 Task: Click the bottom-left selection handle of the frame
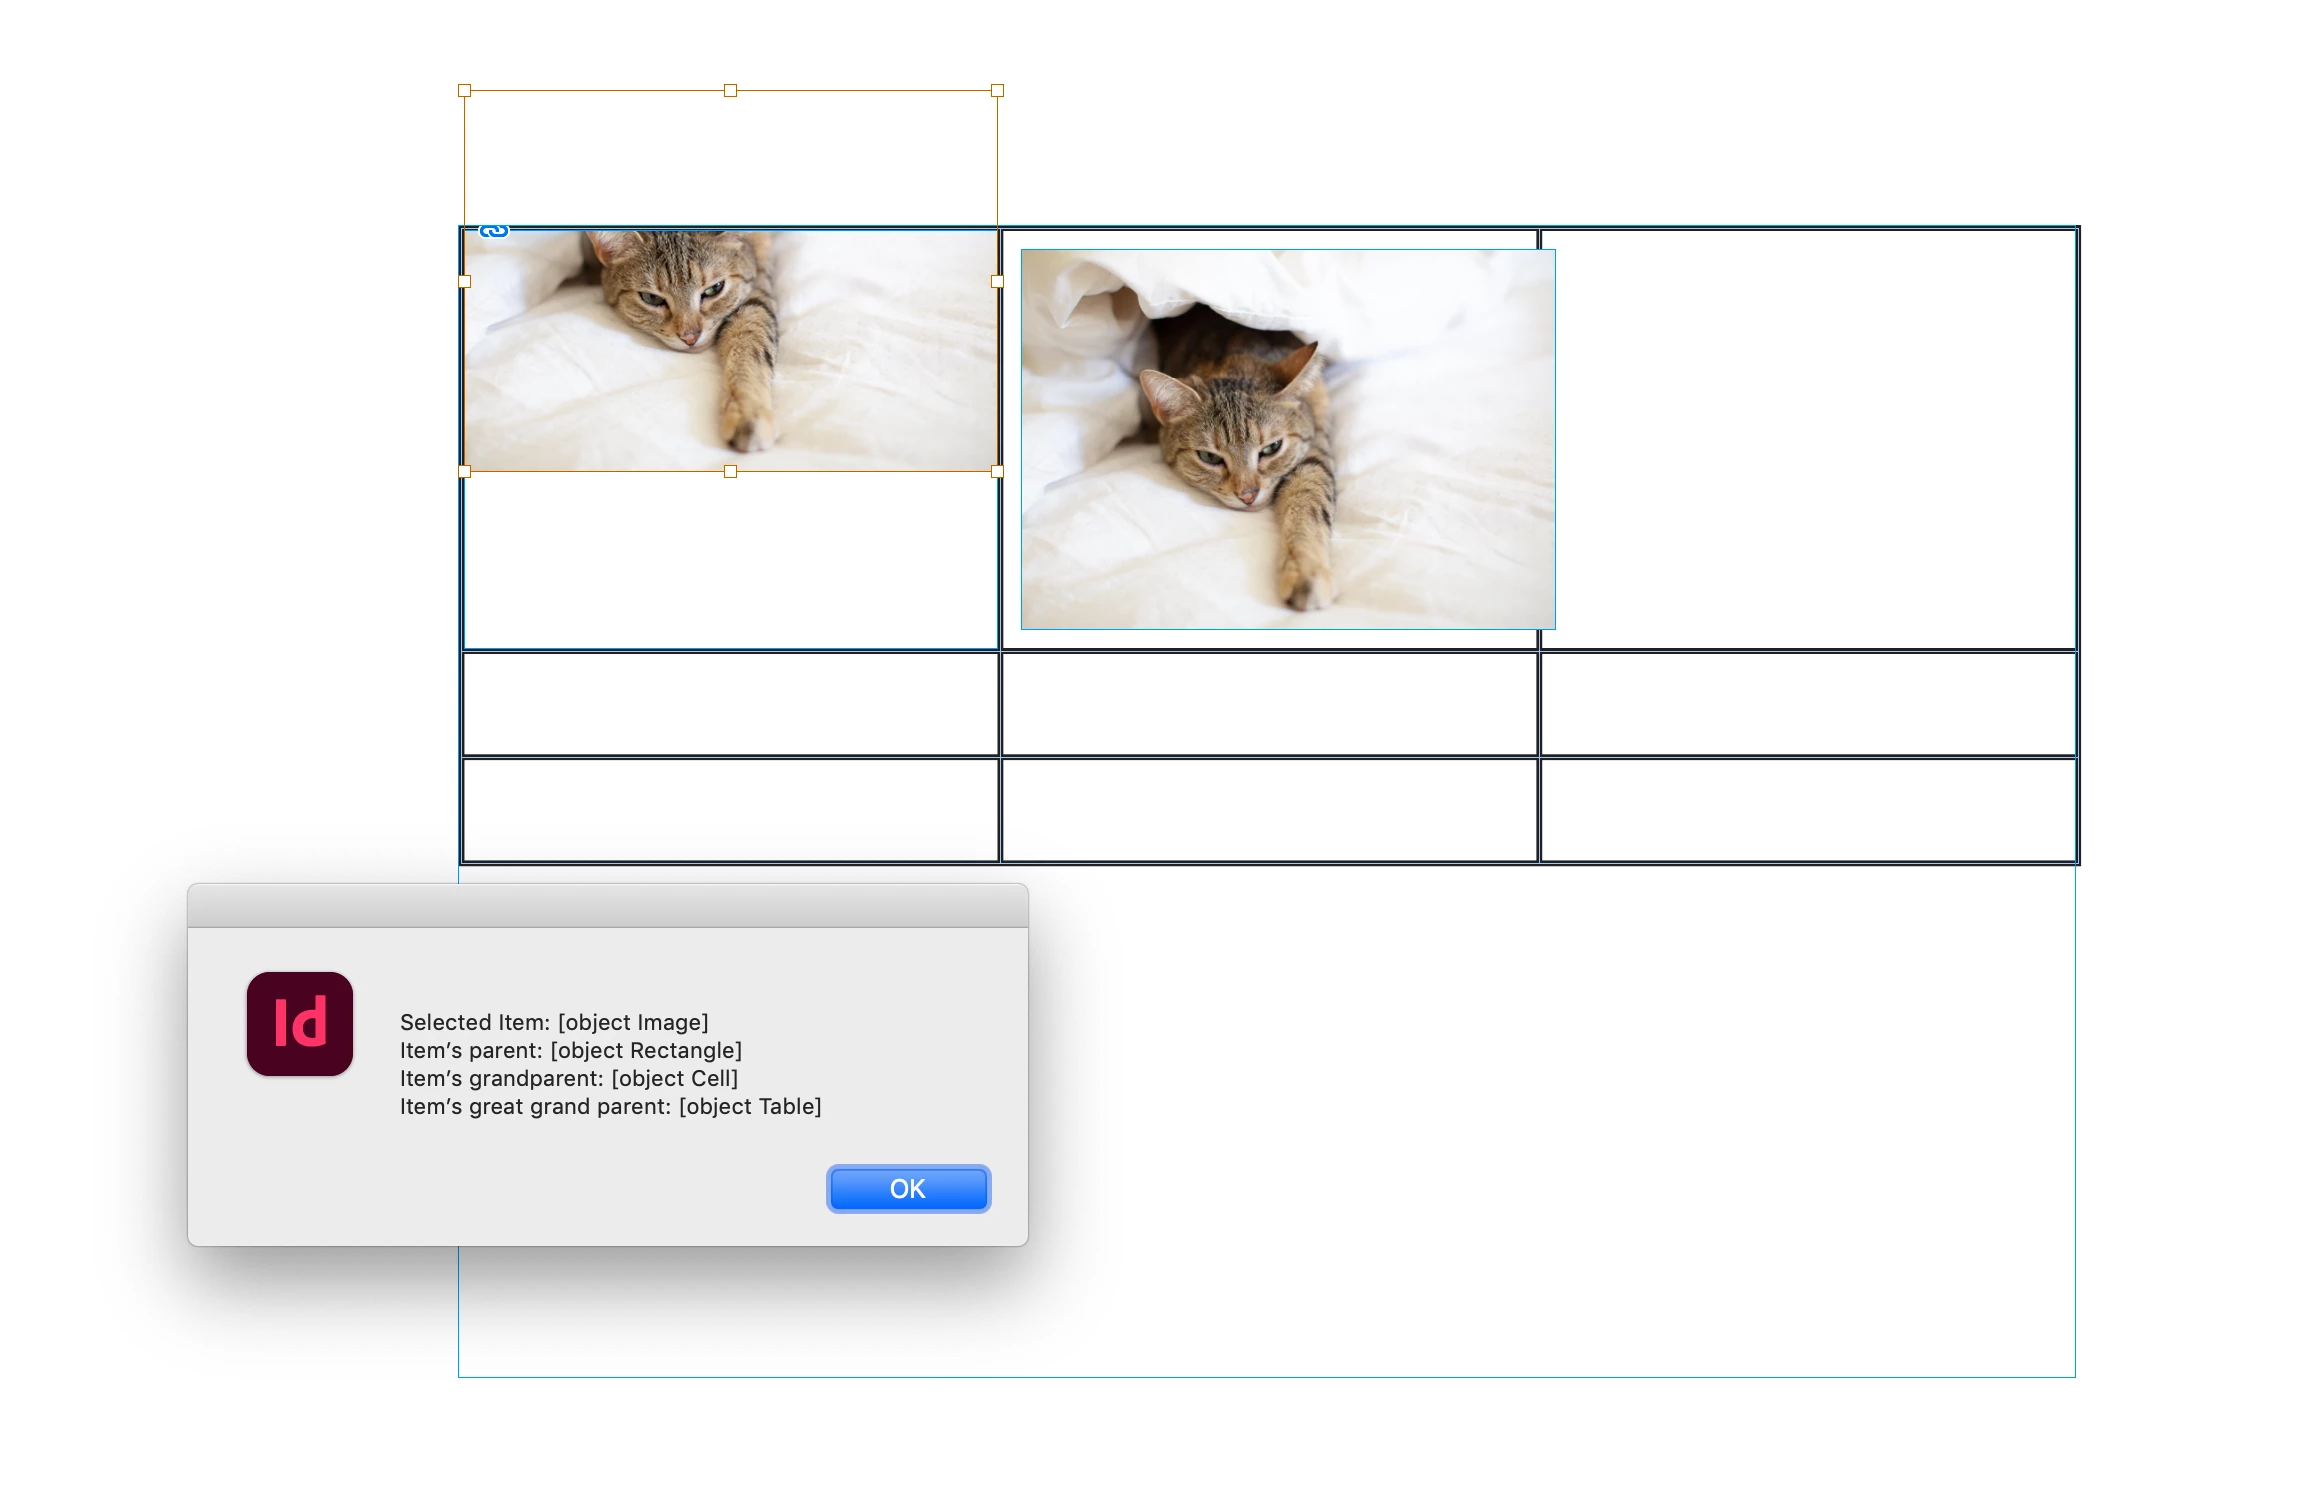(464, 471)
